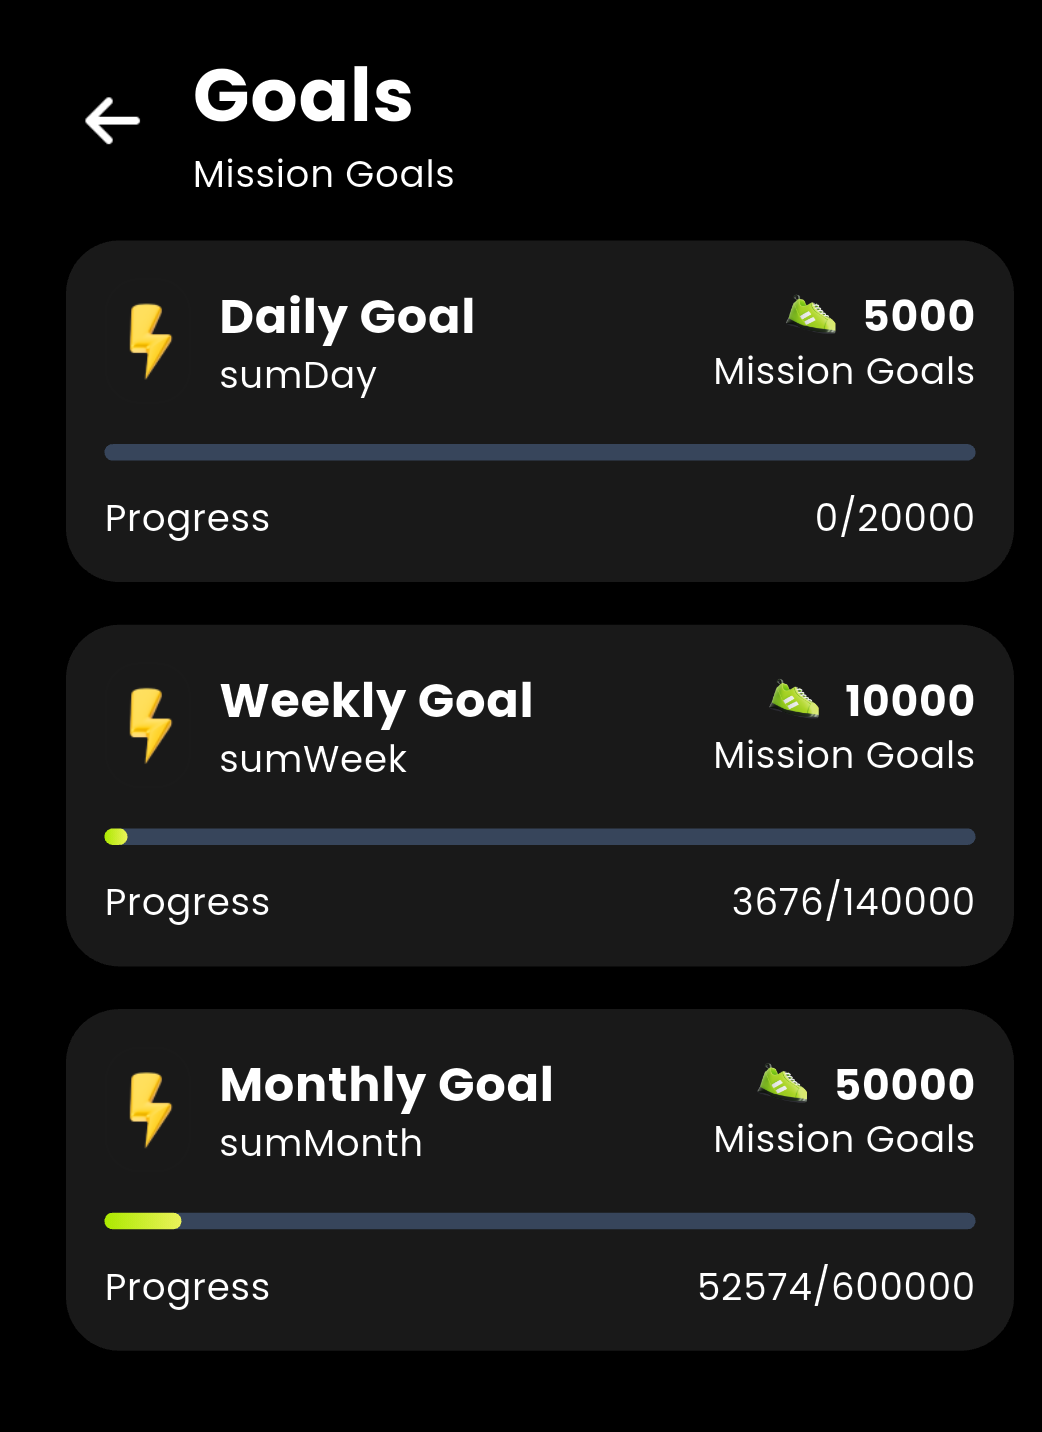Click the sumDay subtitle text
The width and height of the screenshot is (1042, 1432).
click(x=298, y=376)
